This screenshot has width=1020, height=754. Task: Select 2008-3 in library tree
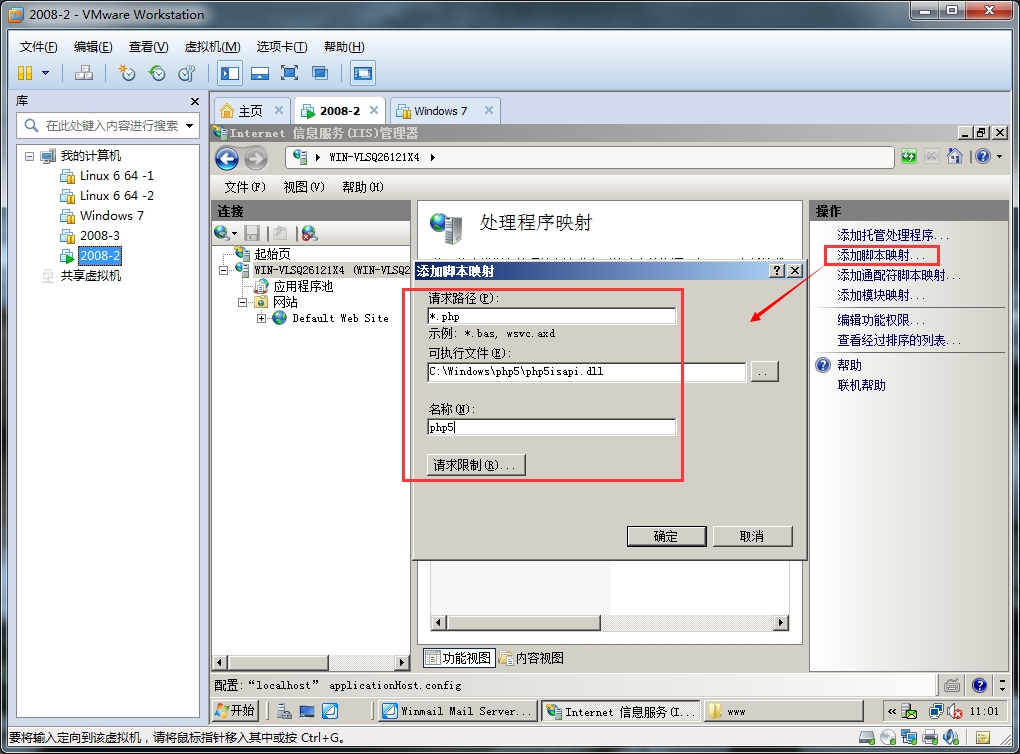(x=100, y=236)
